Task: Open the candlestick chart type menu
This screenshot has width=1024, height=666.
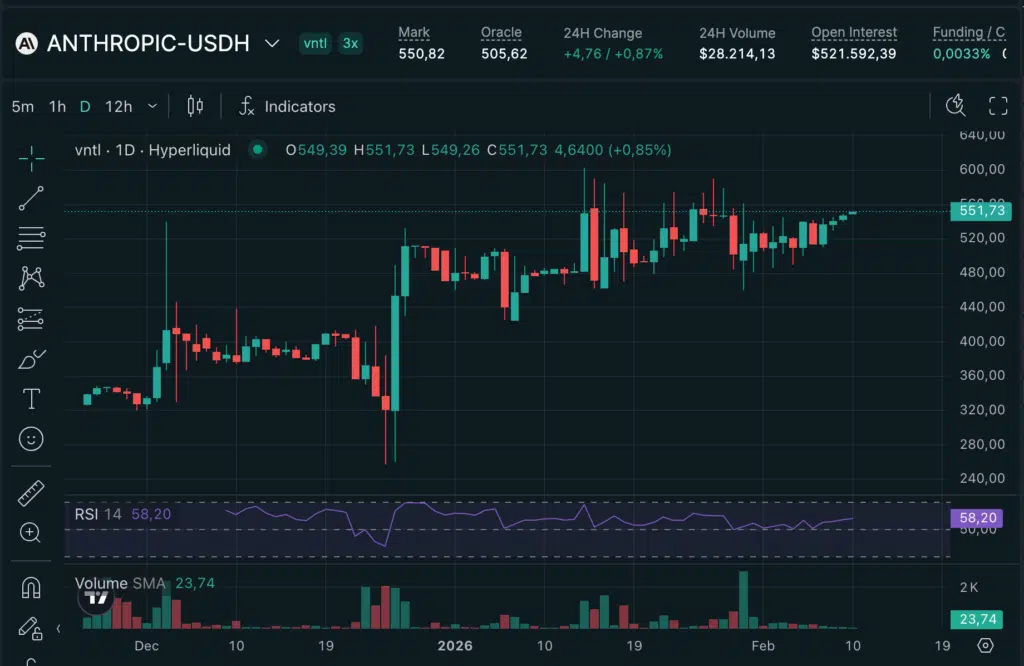Action: pos(195,106)
